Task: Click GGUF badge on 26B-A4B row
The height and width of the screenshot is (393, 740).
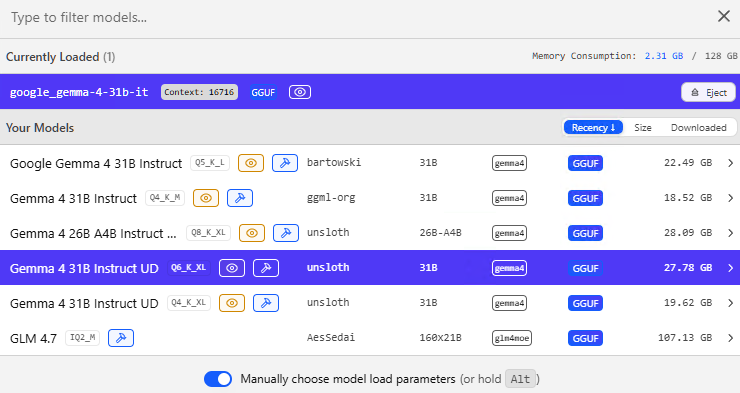Action: tap(585, 233)
